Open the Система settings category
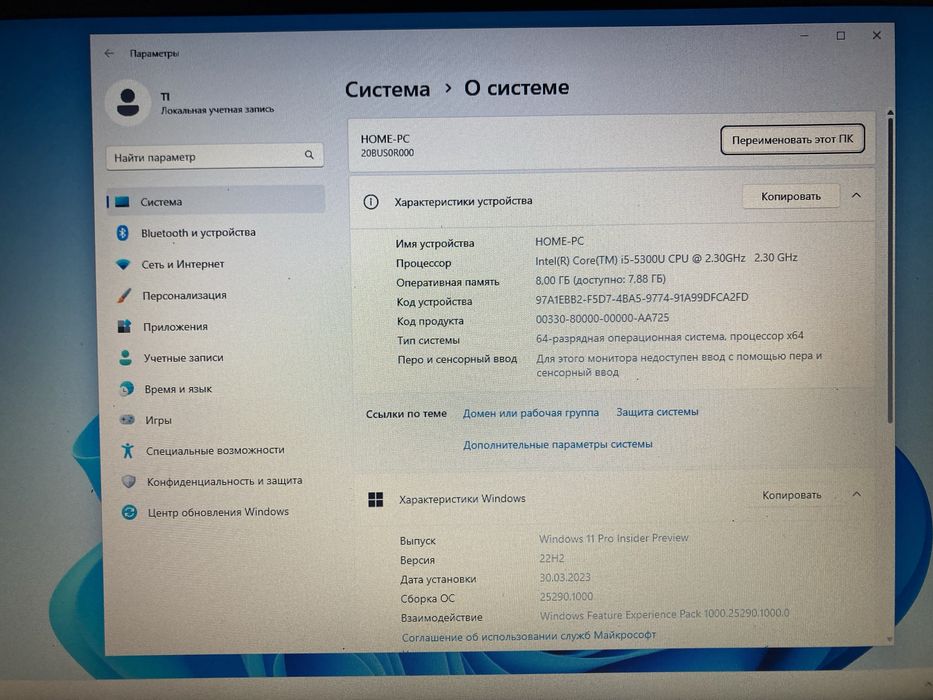Image resolution: width=933 pixels, height=700 pixels. pyautogui.click(x=216, y=201)
